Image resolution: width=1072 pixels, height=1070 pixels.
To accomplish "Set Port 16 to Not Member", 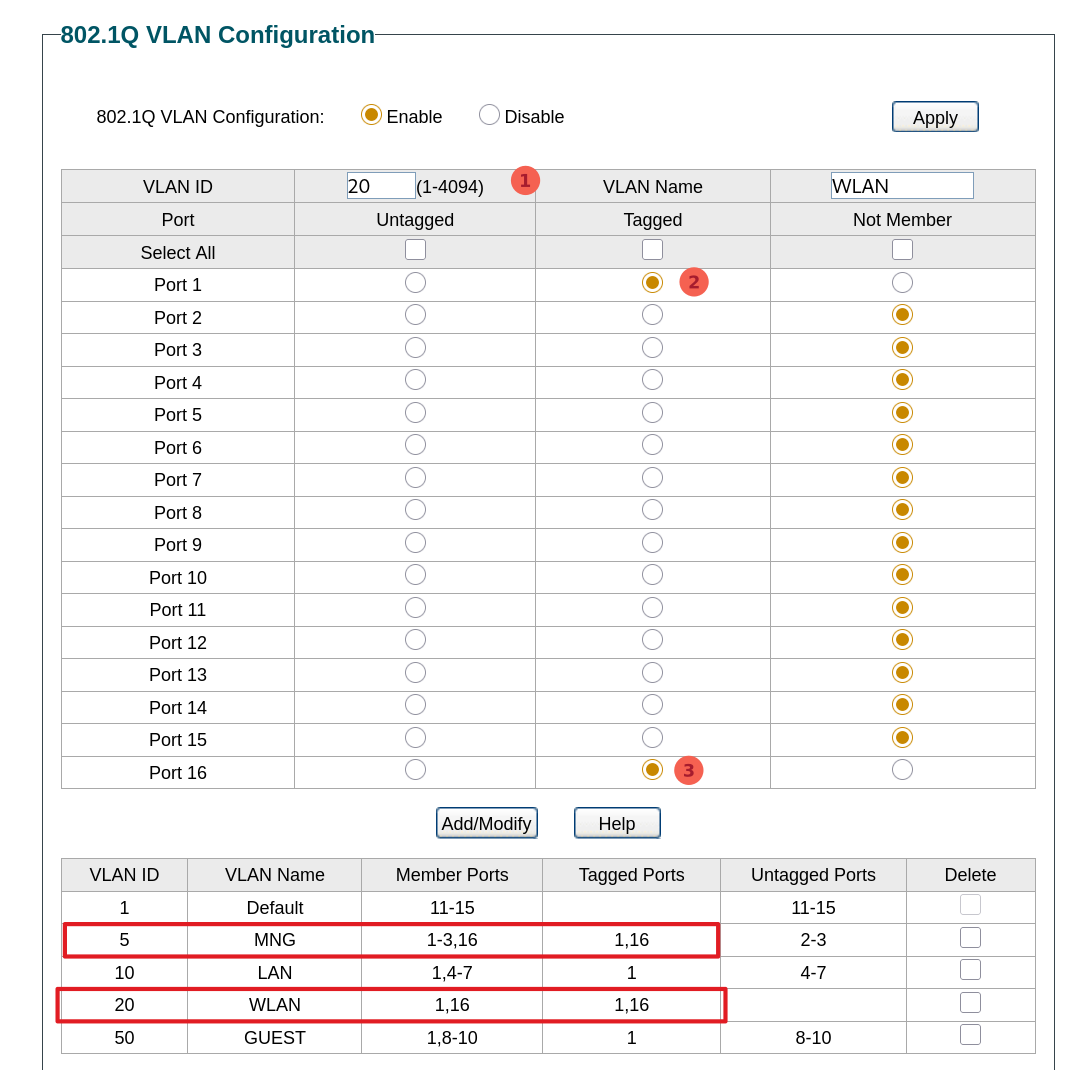I will click(902, 770).
